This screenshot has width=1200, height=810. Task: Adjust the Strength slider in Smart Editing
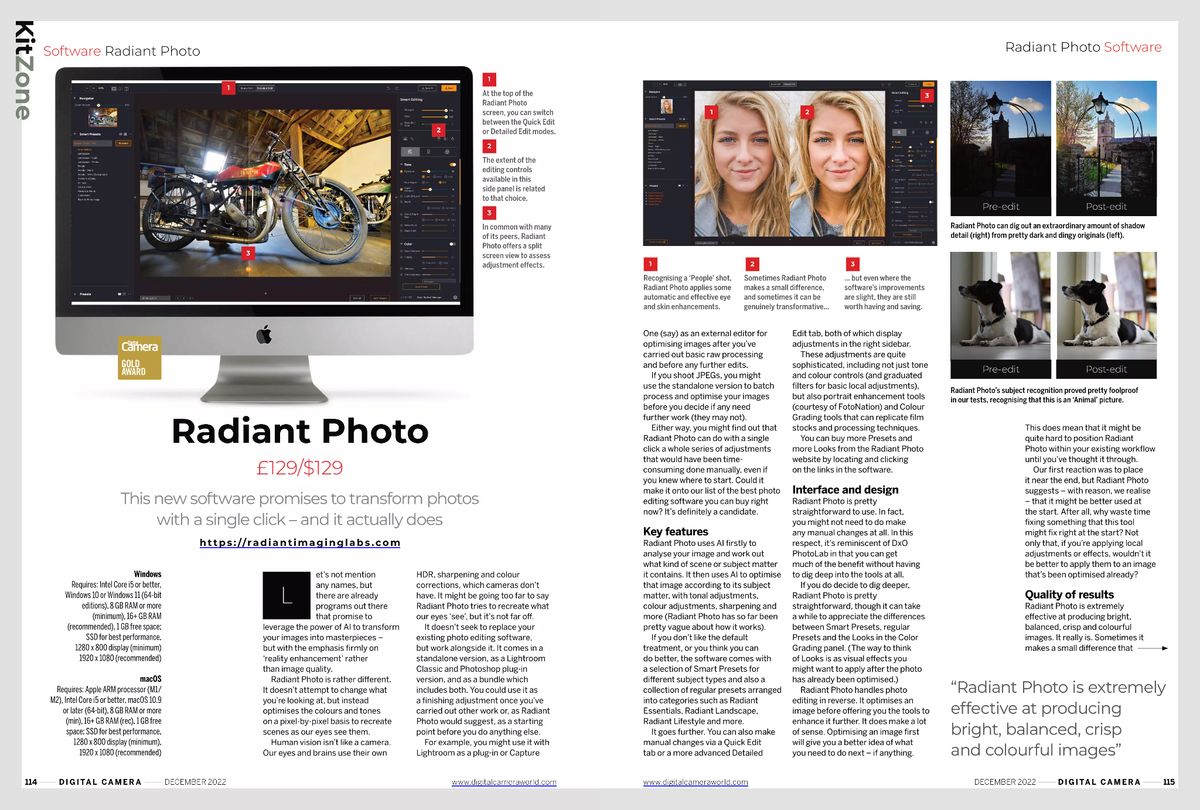[438, 110]
